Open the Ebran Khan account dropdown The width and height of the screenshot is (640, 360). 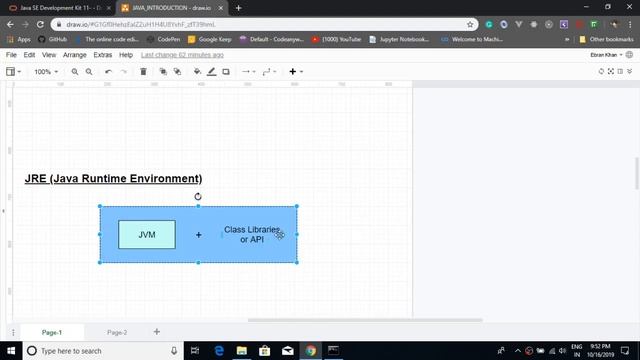[606, 55]
